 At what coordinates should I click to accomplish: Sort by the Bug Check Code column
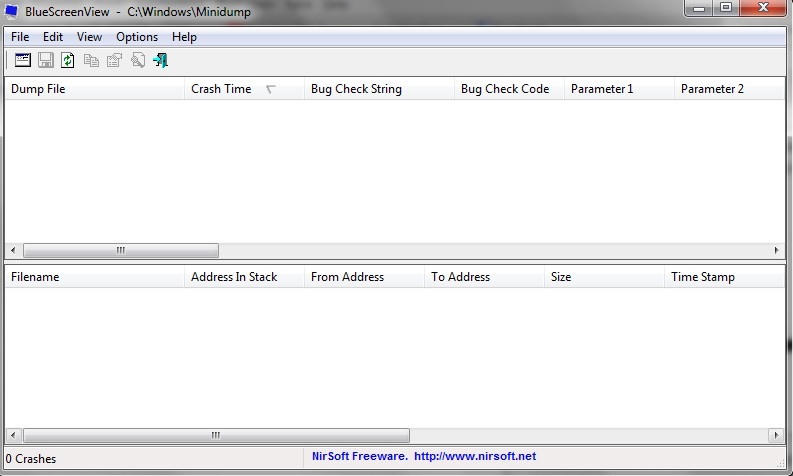pyautogui.click(x=509, y=89)
